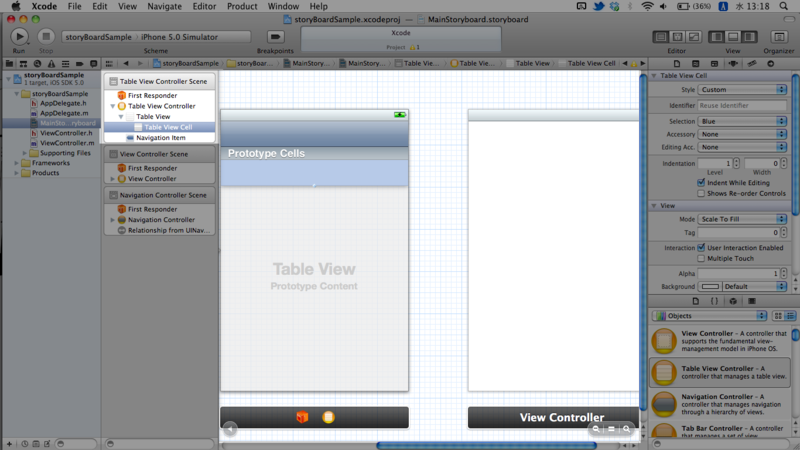This screenshot has width=800, height=450.
Task: Open the Editor menu
Action: tap(204, 6)
